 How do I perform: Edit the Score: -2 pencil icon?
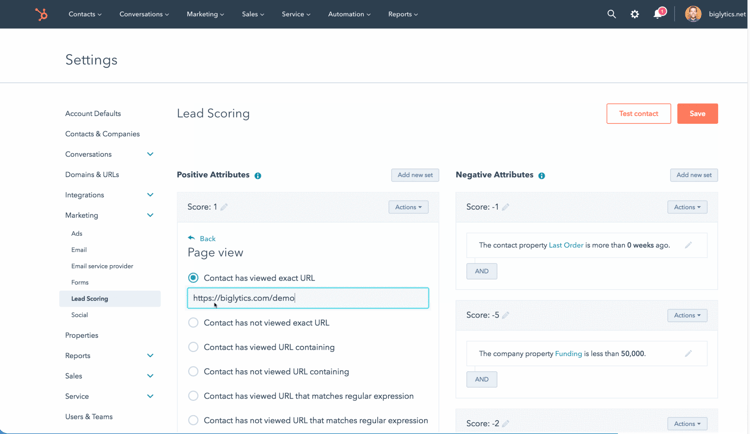click(506, 423)
